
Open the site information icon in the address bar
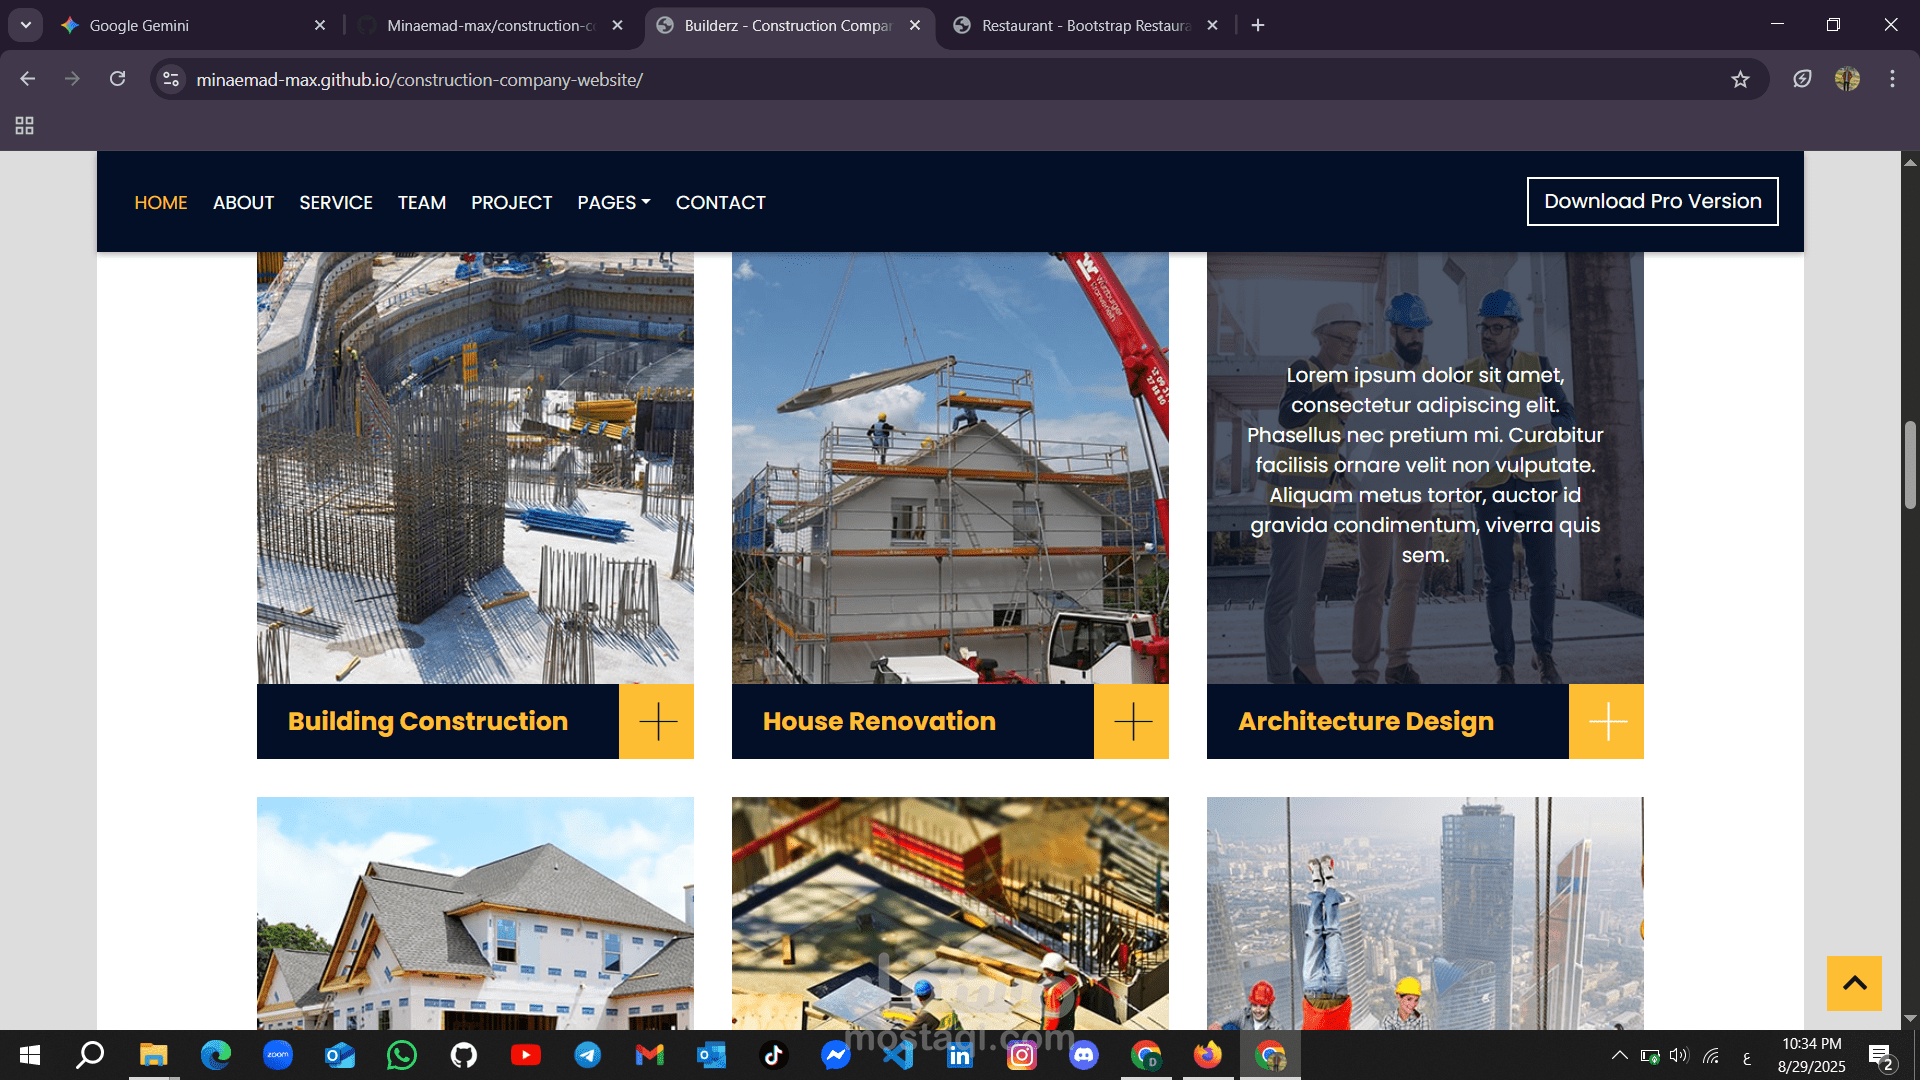(171, 79)
